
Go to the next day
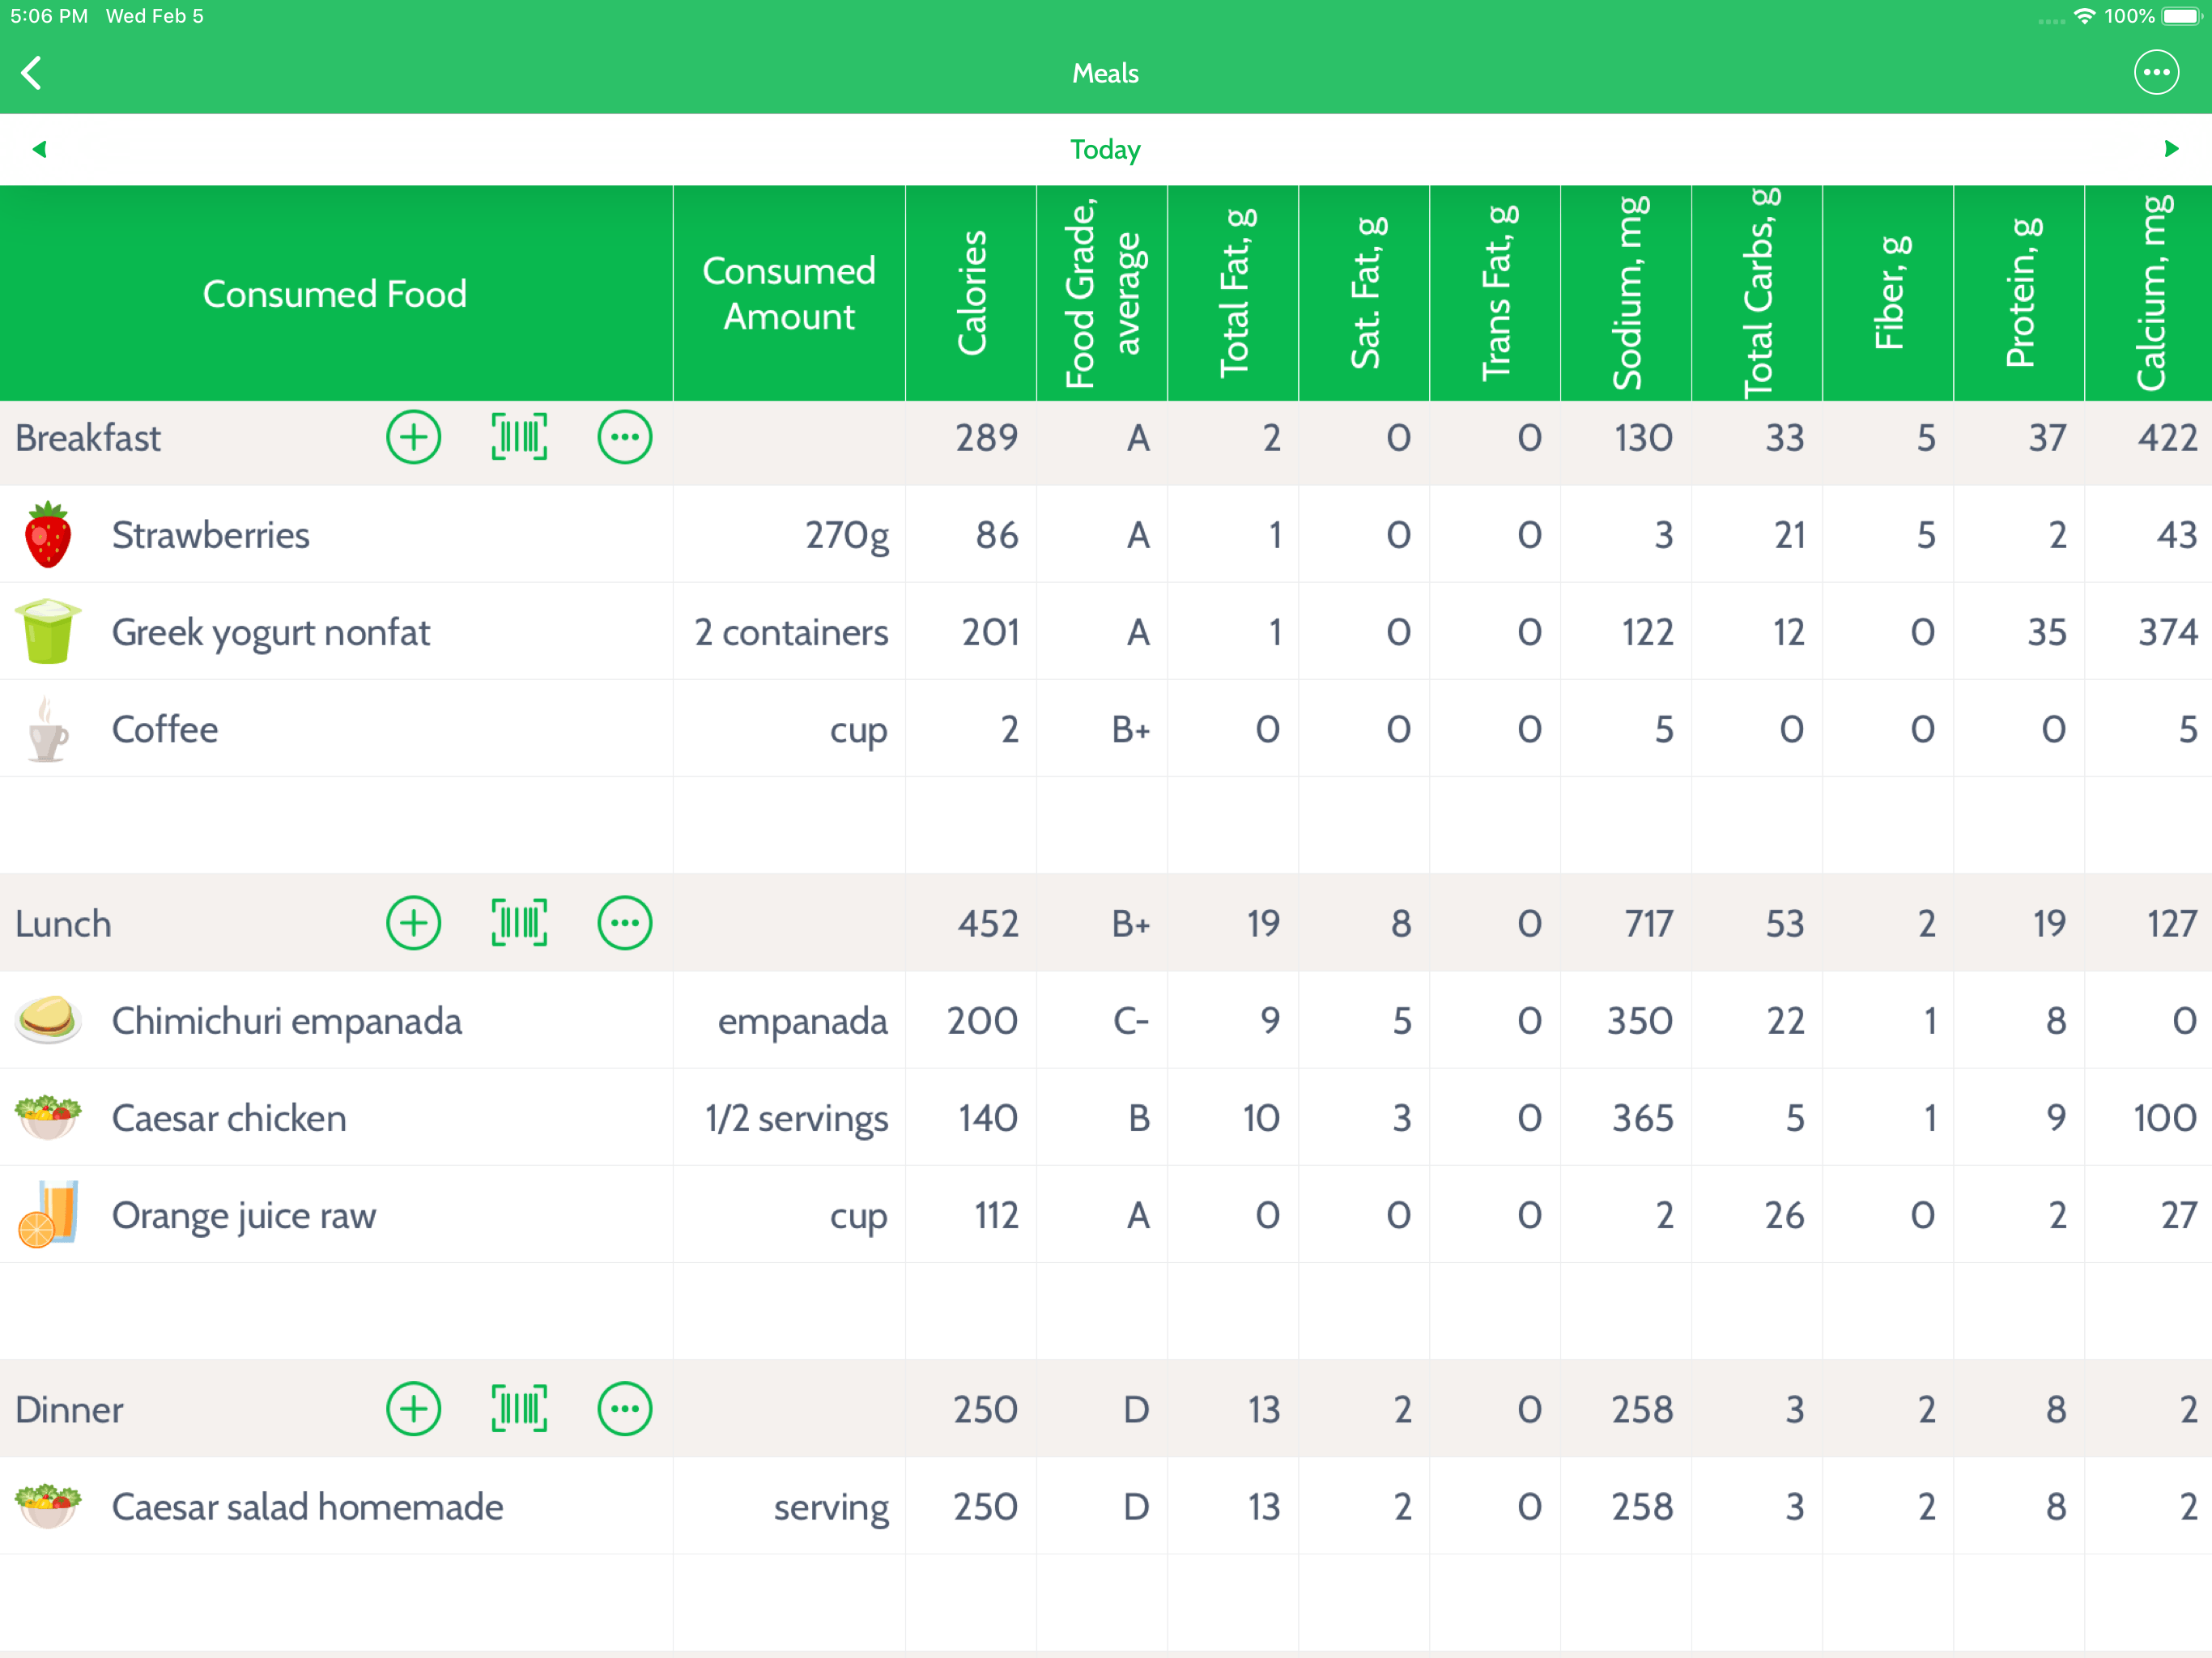click(2170, 149)
